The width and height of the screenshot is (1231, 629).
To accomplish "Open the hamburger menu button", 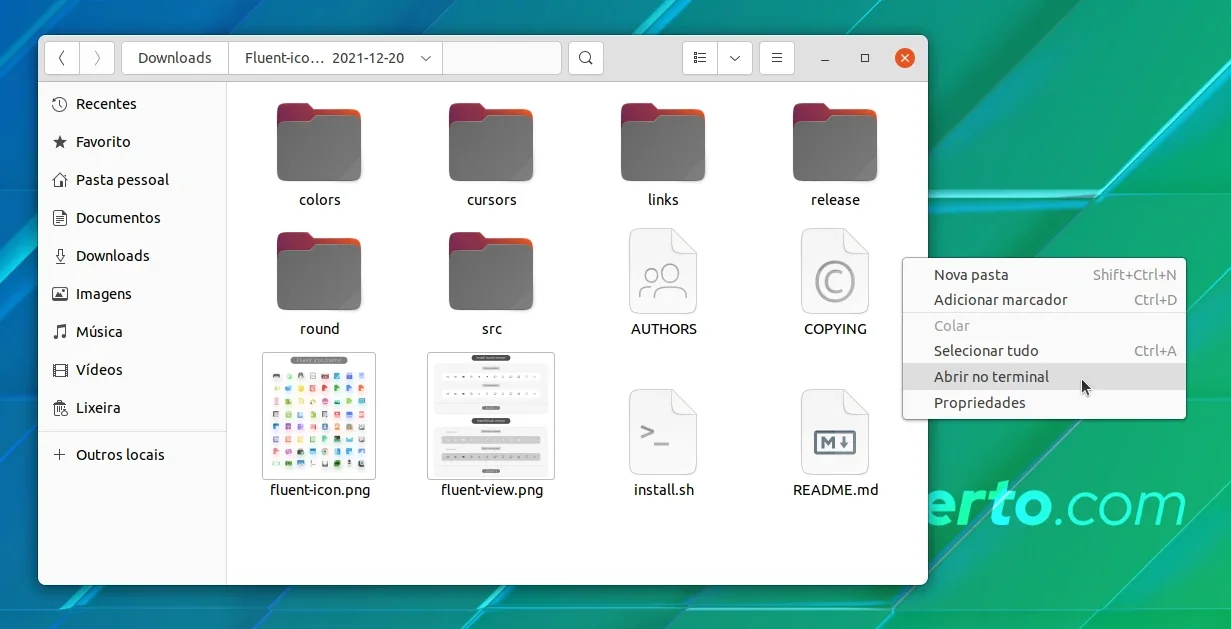I will pos(777,58).
